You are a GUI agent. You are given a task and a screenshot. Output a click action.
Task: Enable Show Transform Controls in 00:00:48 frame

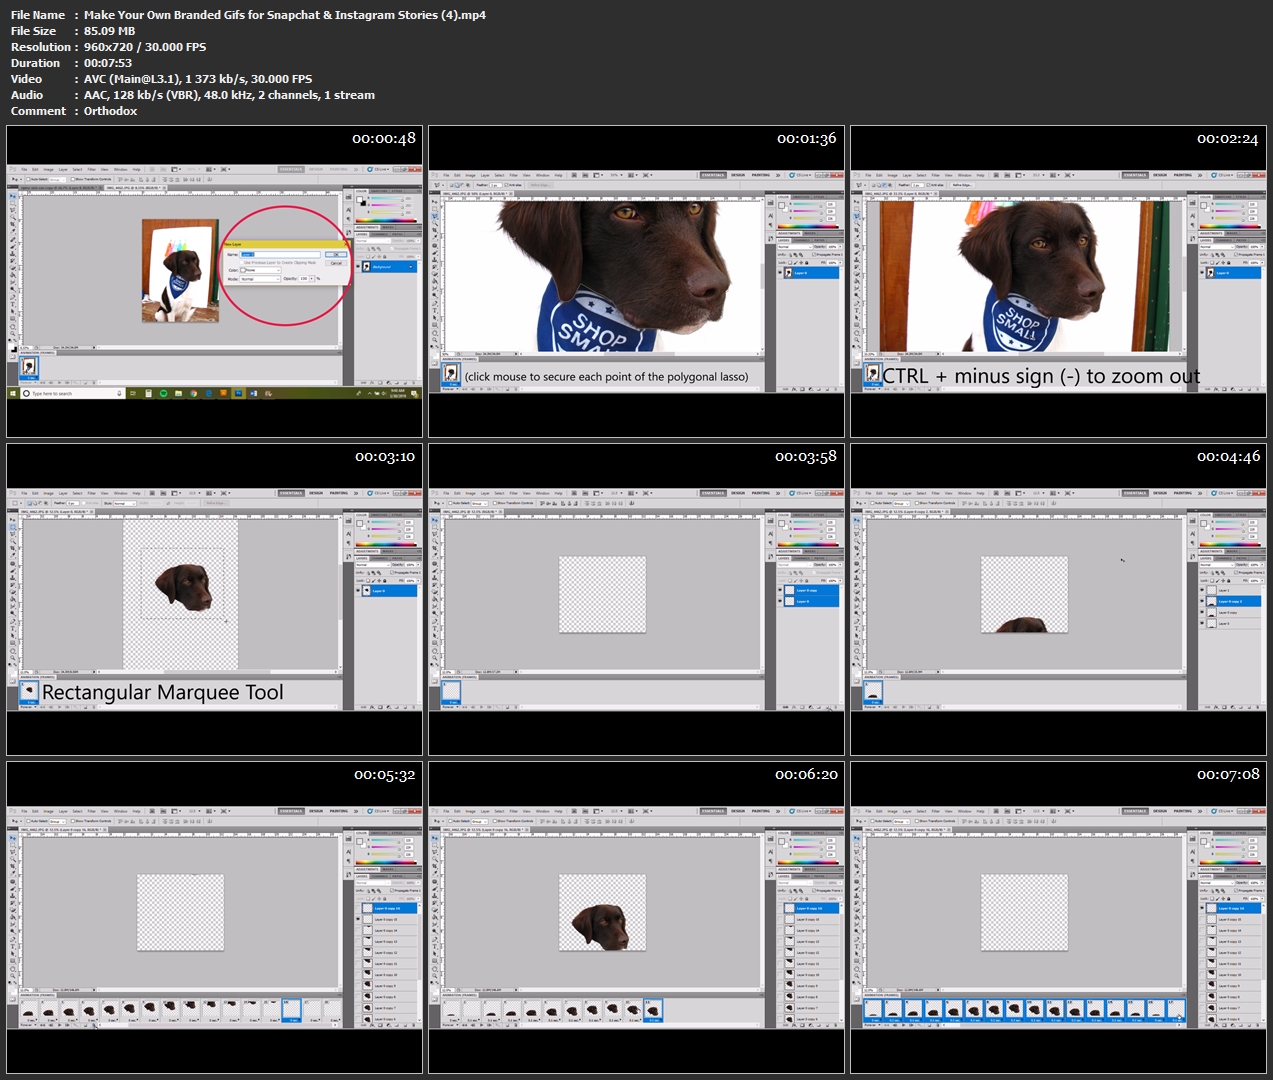point(73,179)
